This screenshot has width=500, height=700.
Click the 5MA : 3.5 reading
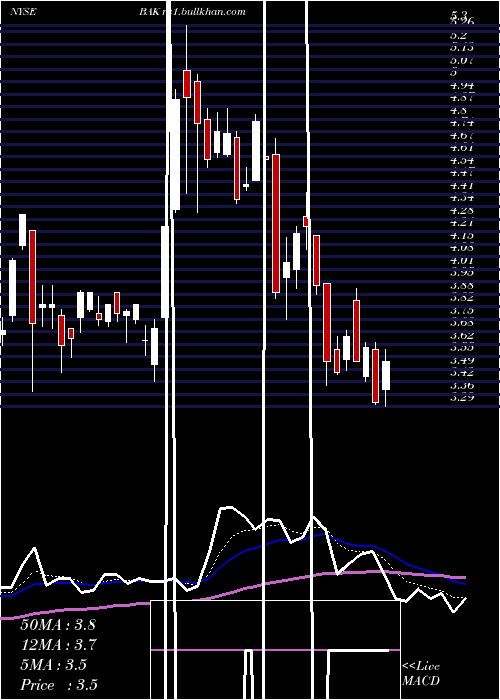[53, 665]
